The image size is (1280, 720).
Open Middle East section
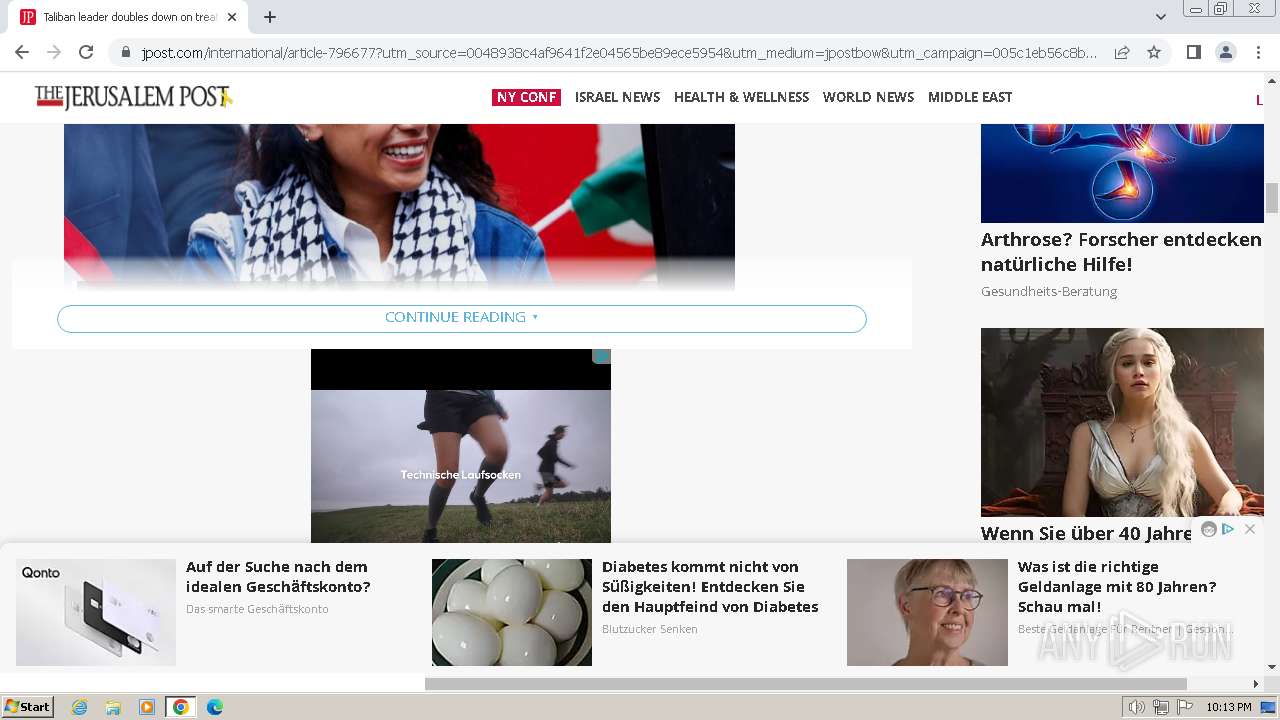(x=970, y=97)
